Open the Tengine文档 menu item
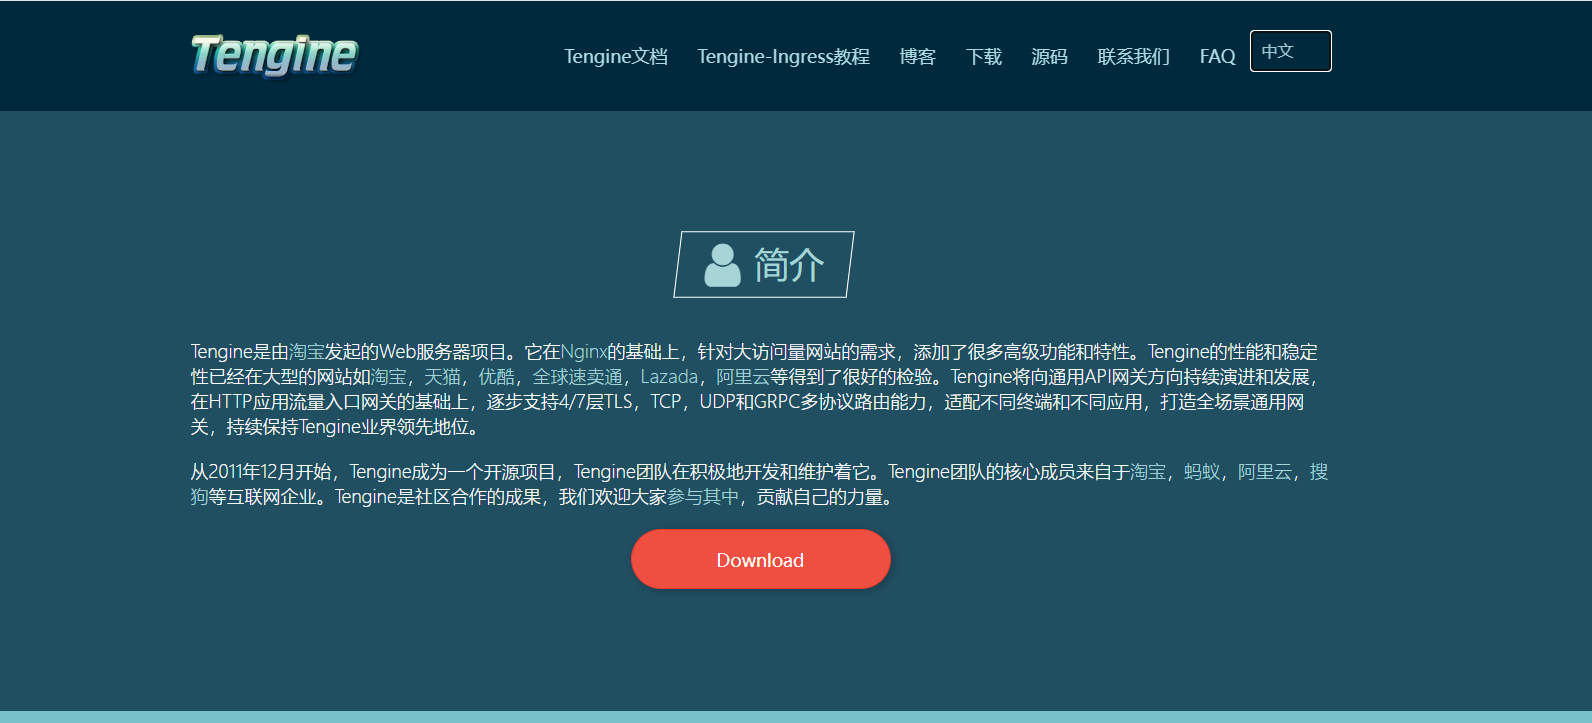The height and width of the screenshot is (723, 1592). pos(616,56)
